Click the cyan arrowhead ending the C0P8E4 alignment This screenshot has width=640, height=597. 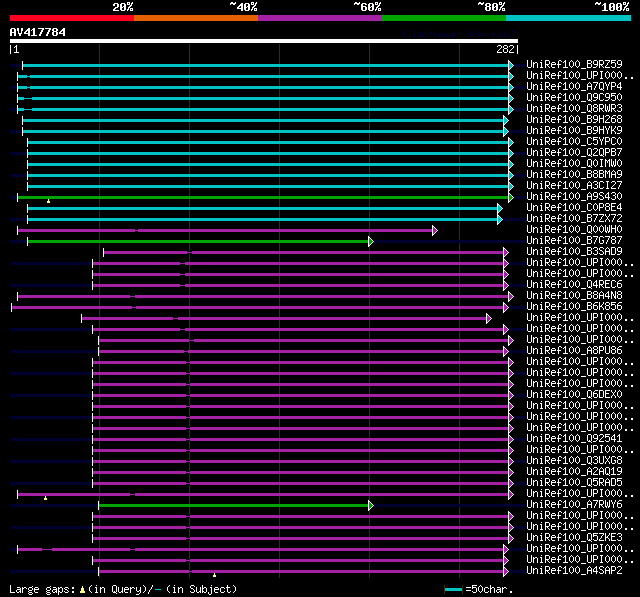click(x=500, y=209)
